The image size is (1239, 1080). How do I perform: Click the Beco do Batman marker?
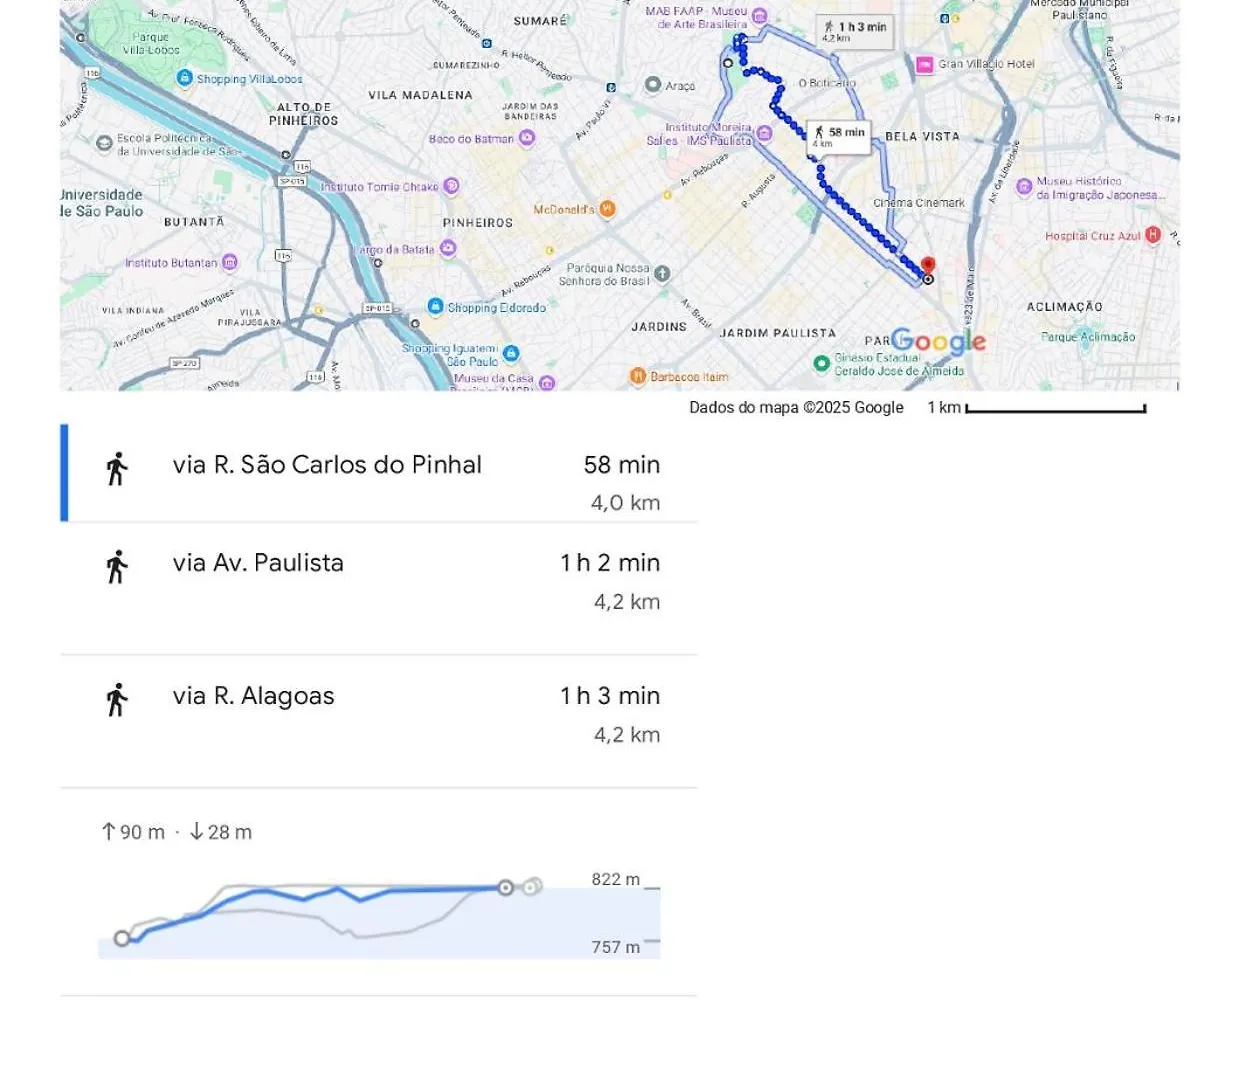pyautogui.click(x=527, y=138)
